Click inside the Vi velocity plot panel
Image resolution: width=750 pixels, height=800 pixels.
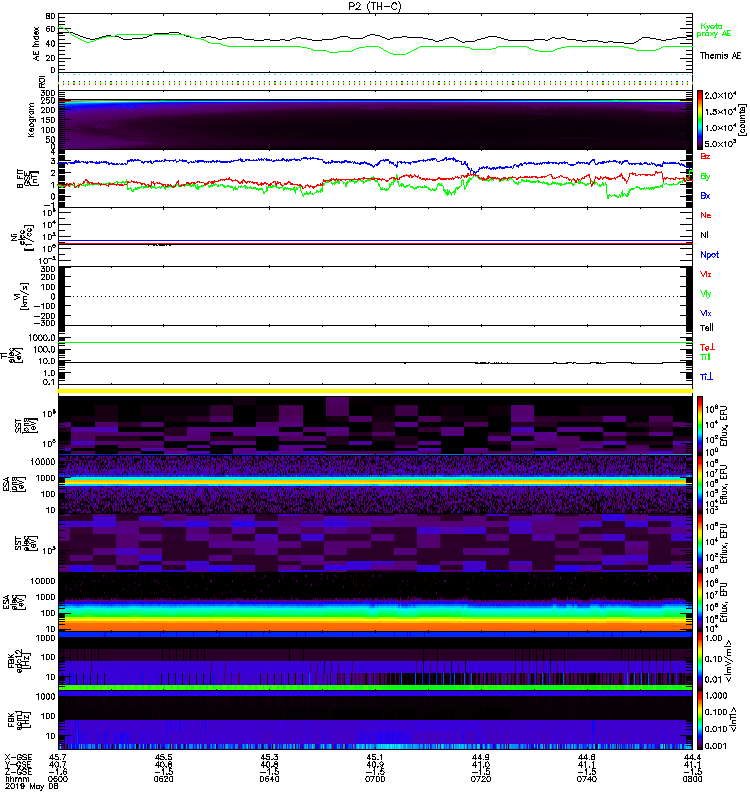[x=375, y=296]
